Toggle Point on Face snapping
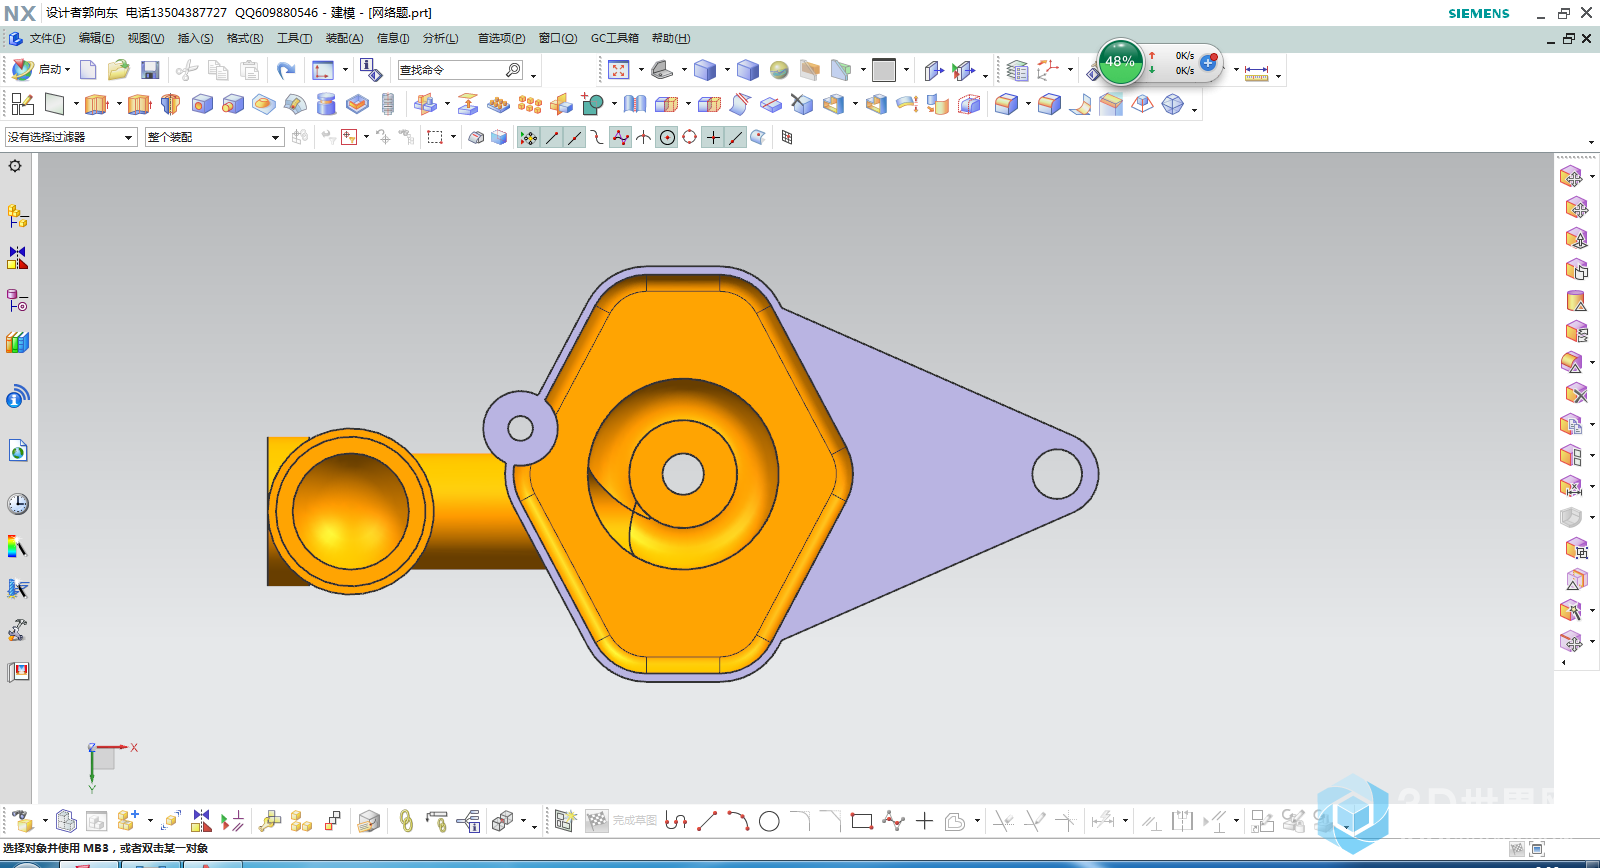The height and width of the screenshot is (868, 1600). (x=759, y=138)
